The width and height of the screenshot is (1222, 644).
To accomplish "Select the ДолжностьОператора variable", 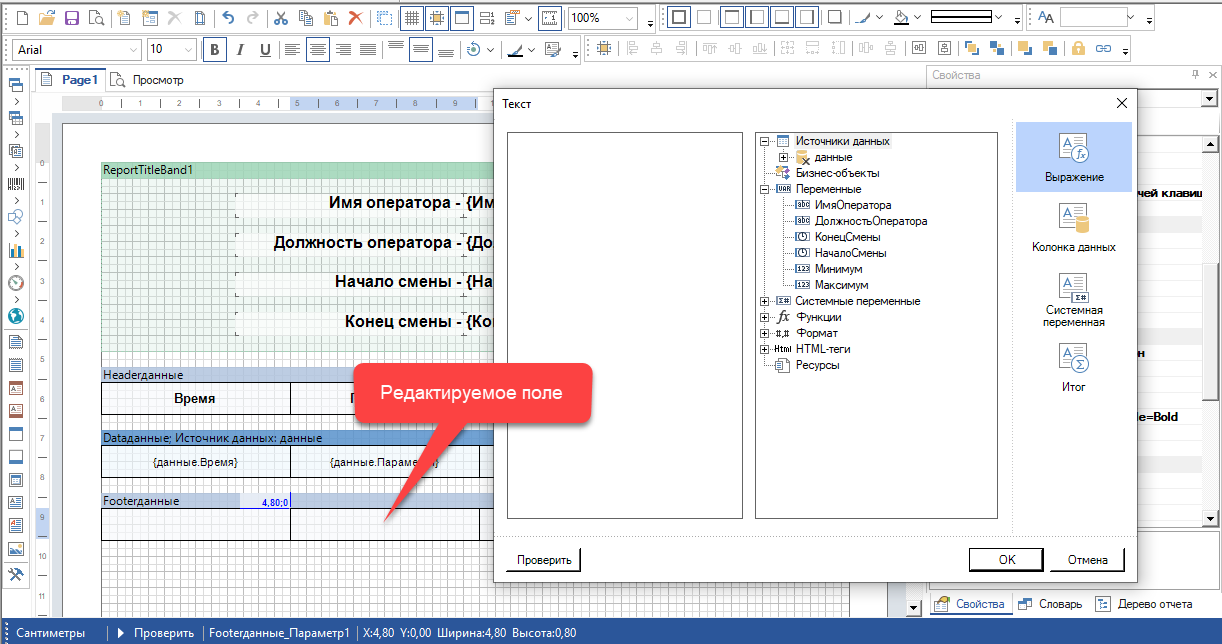I will [x=871, y=221].
